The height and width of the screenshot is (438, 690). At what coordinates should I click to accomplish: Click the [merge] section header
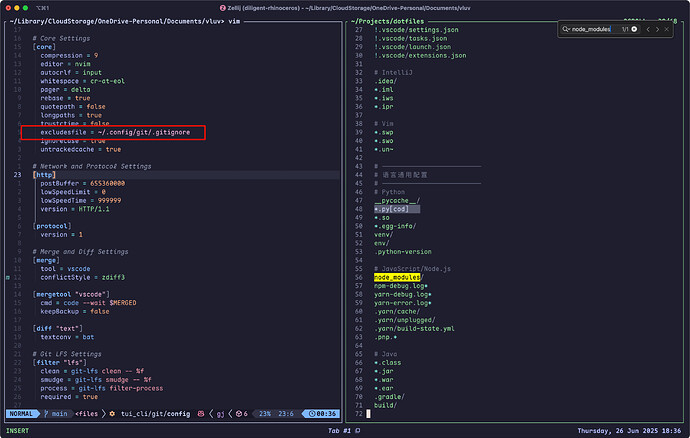(x=46, y=260)
